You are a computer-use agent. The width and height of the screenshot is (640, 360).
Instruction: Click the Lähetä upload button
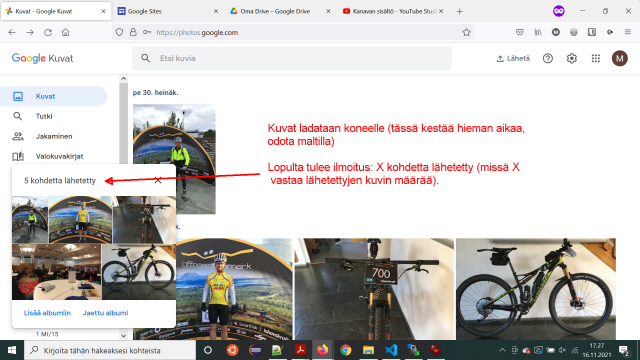[x=513, y=58]
